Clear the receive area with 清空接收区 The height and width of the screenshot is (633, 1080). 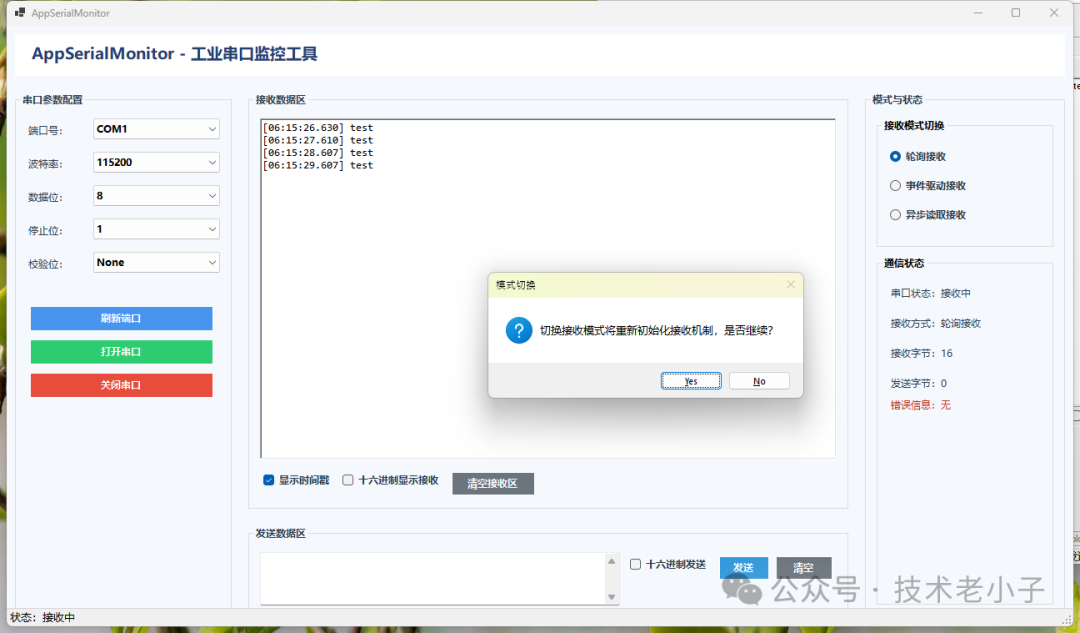pyautogui.click(x=492, y=482)
